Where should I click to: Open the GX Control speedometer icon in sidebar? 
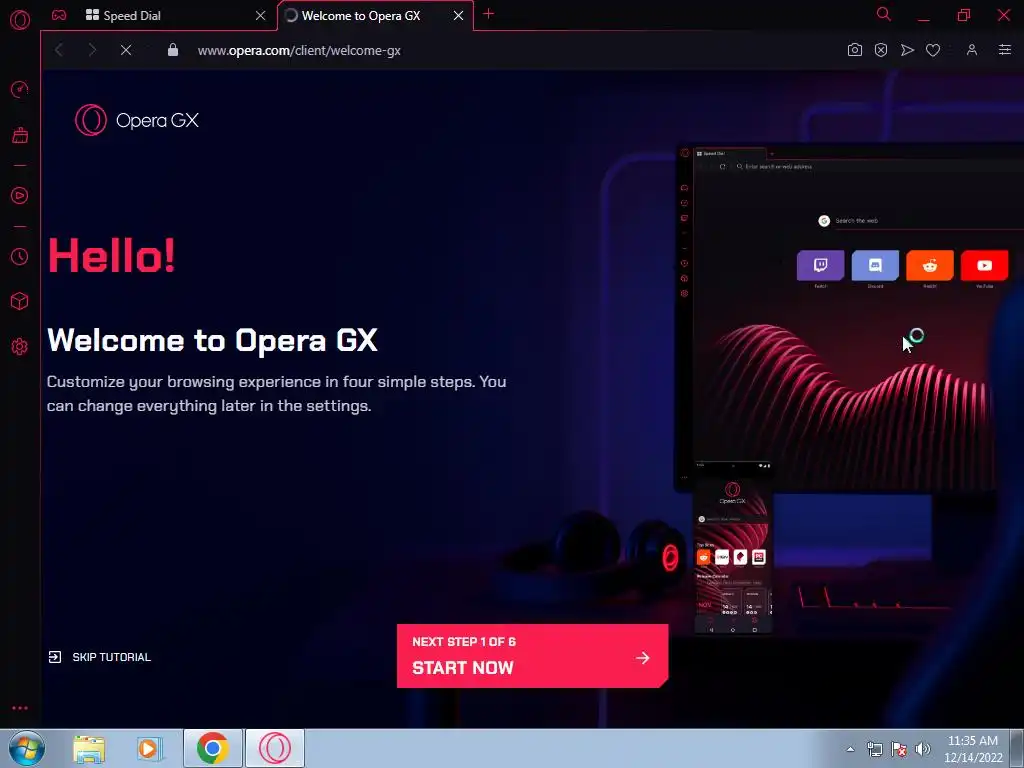tap(20, 89)
